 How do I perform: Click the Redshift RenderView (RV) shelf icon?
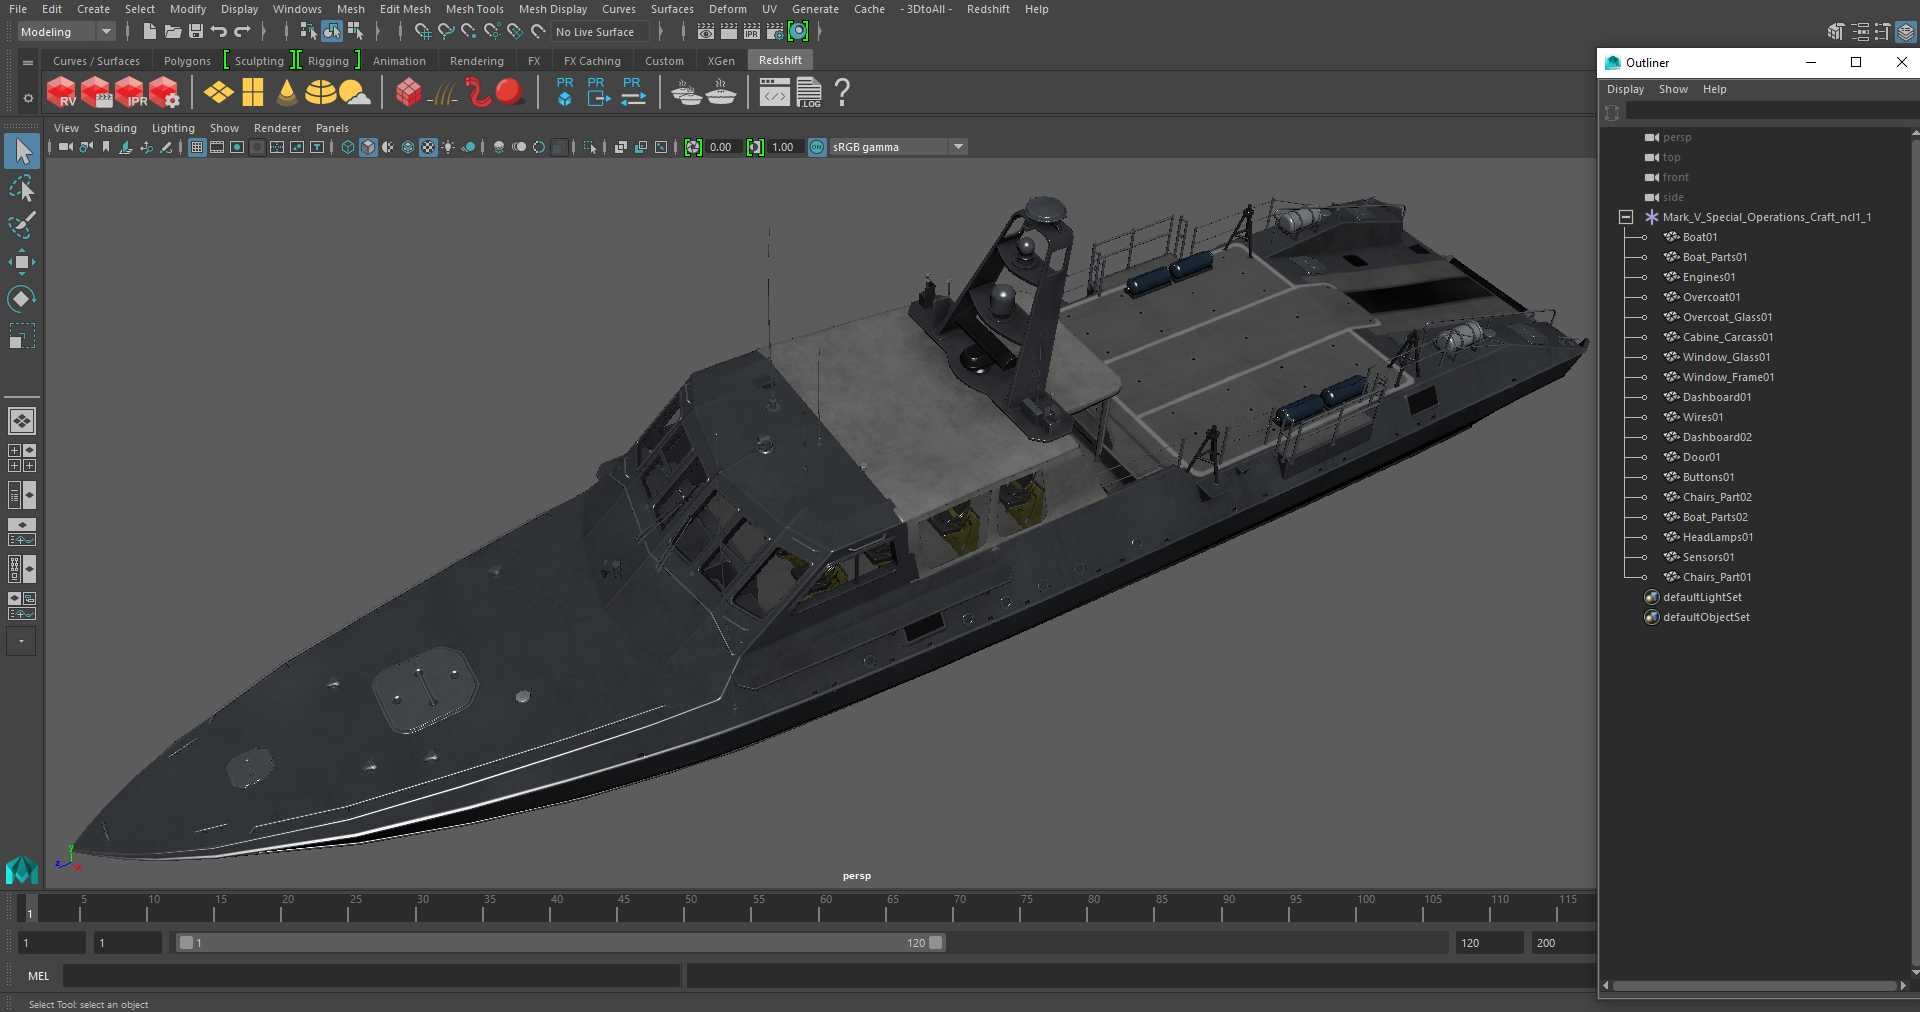(62, 93)
